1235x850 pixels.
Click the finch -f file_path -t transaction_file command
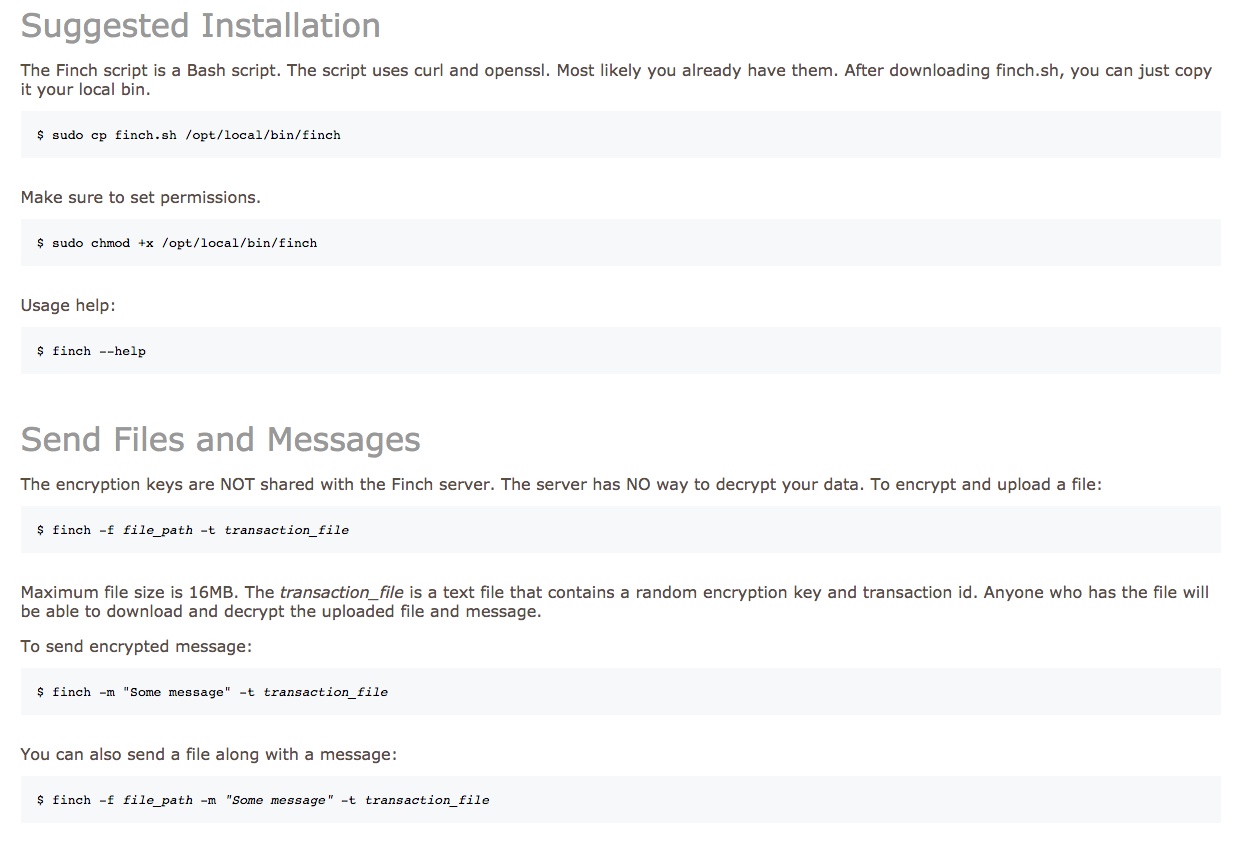(193, 530)
